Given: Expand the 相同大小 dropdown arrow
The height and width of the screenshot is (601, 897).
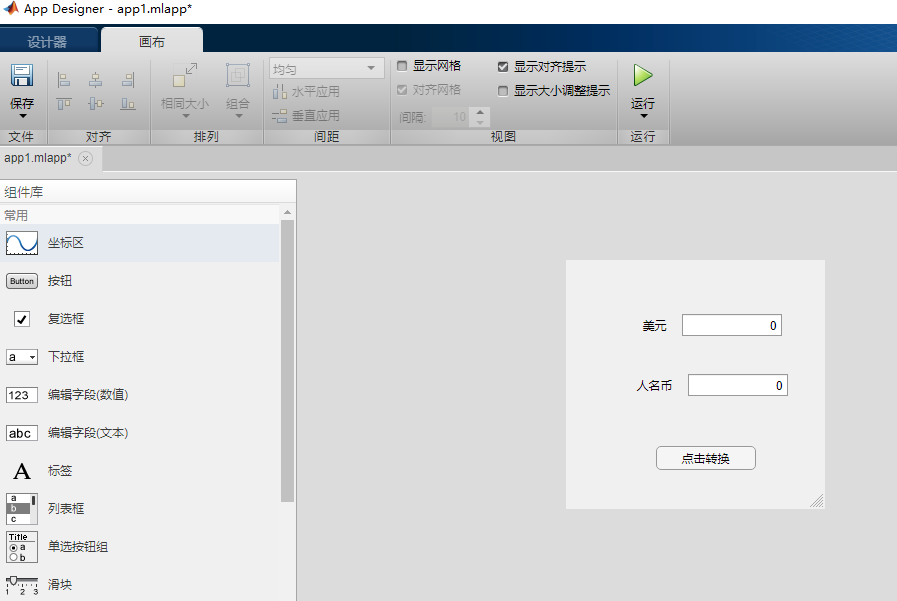Looking at the screenshot, I should pos(185,116).
